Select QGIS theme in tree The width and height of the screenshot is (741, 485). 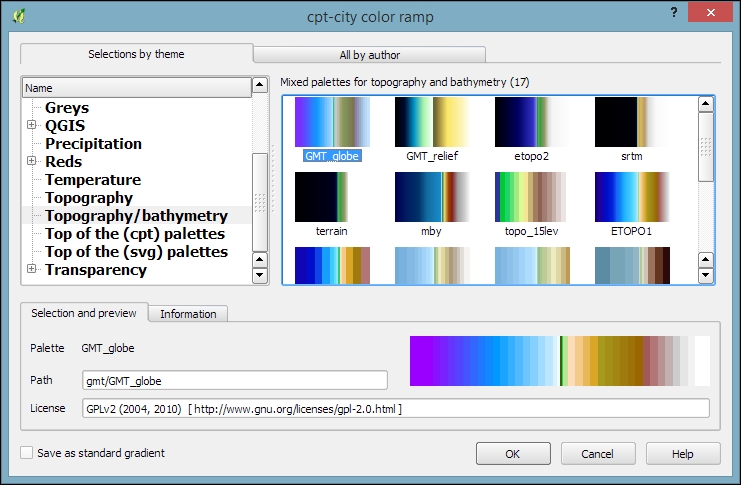(x=65, y=125)
